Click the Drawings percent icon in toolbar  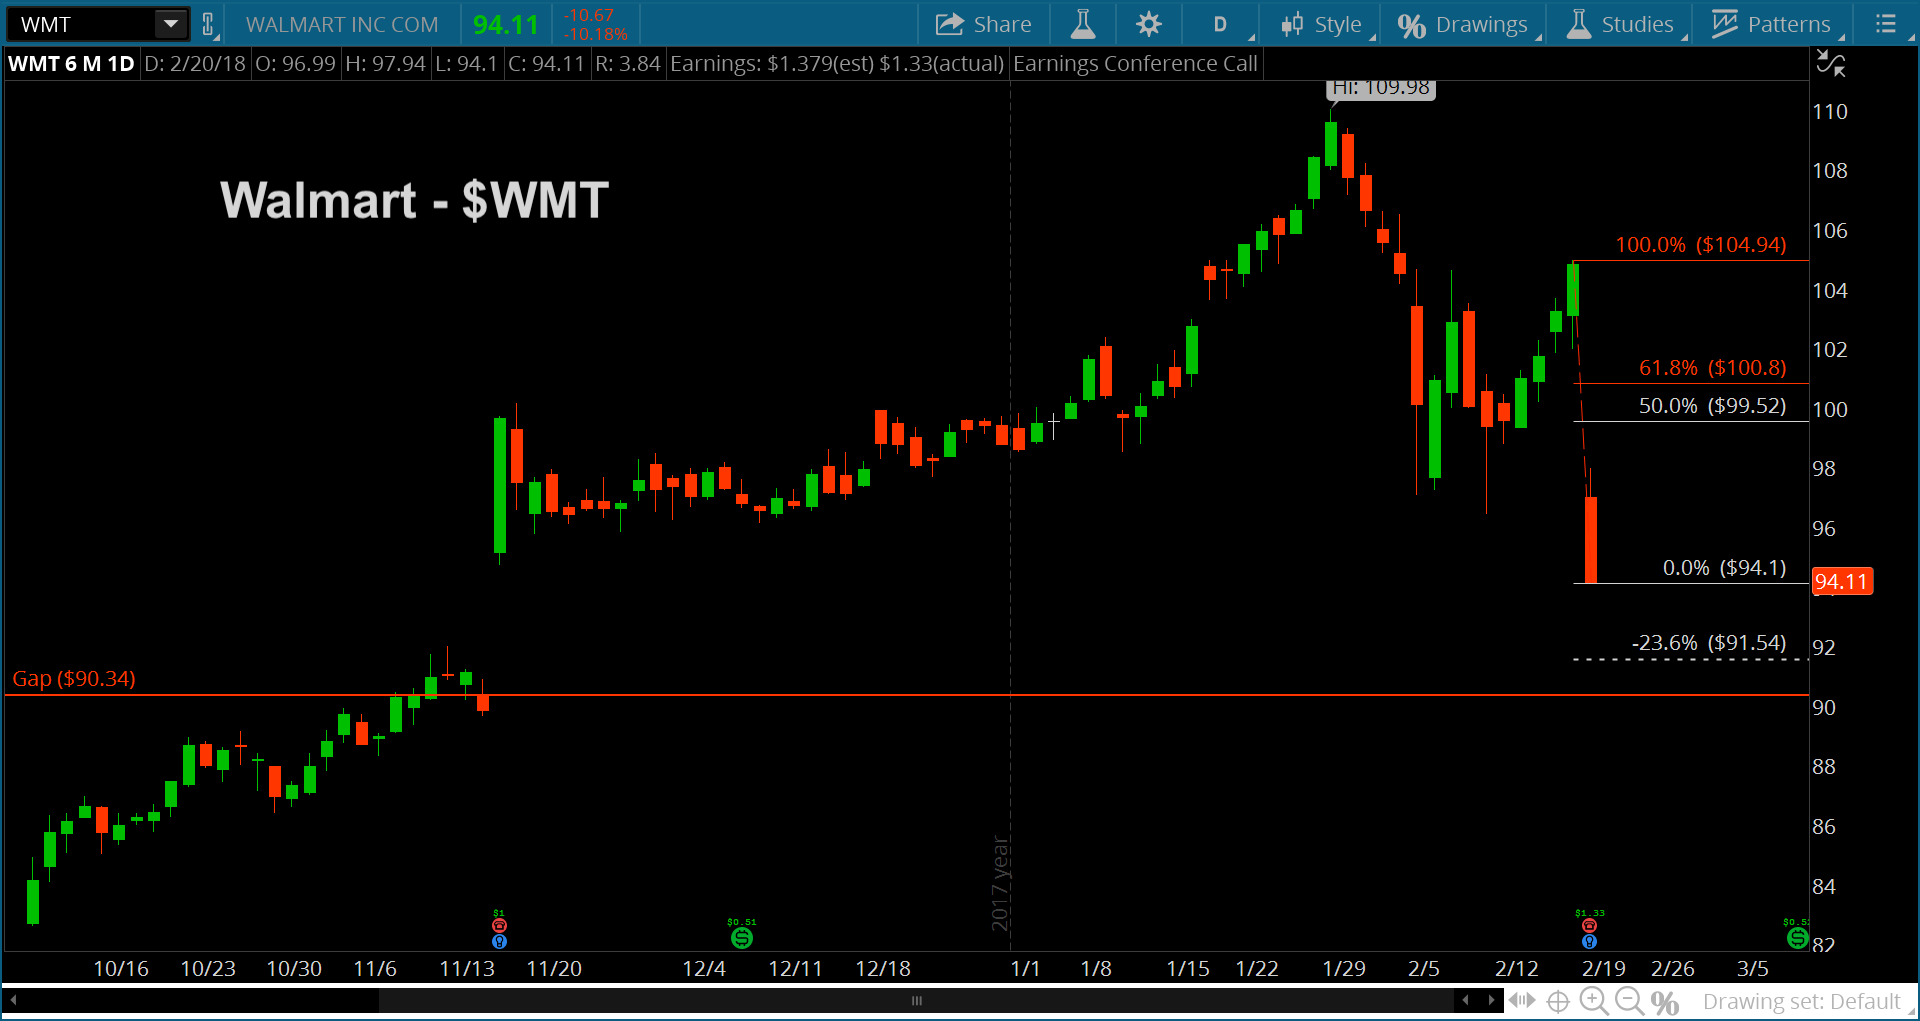[x=1411, y=25]
